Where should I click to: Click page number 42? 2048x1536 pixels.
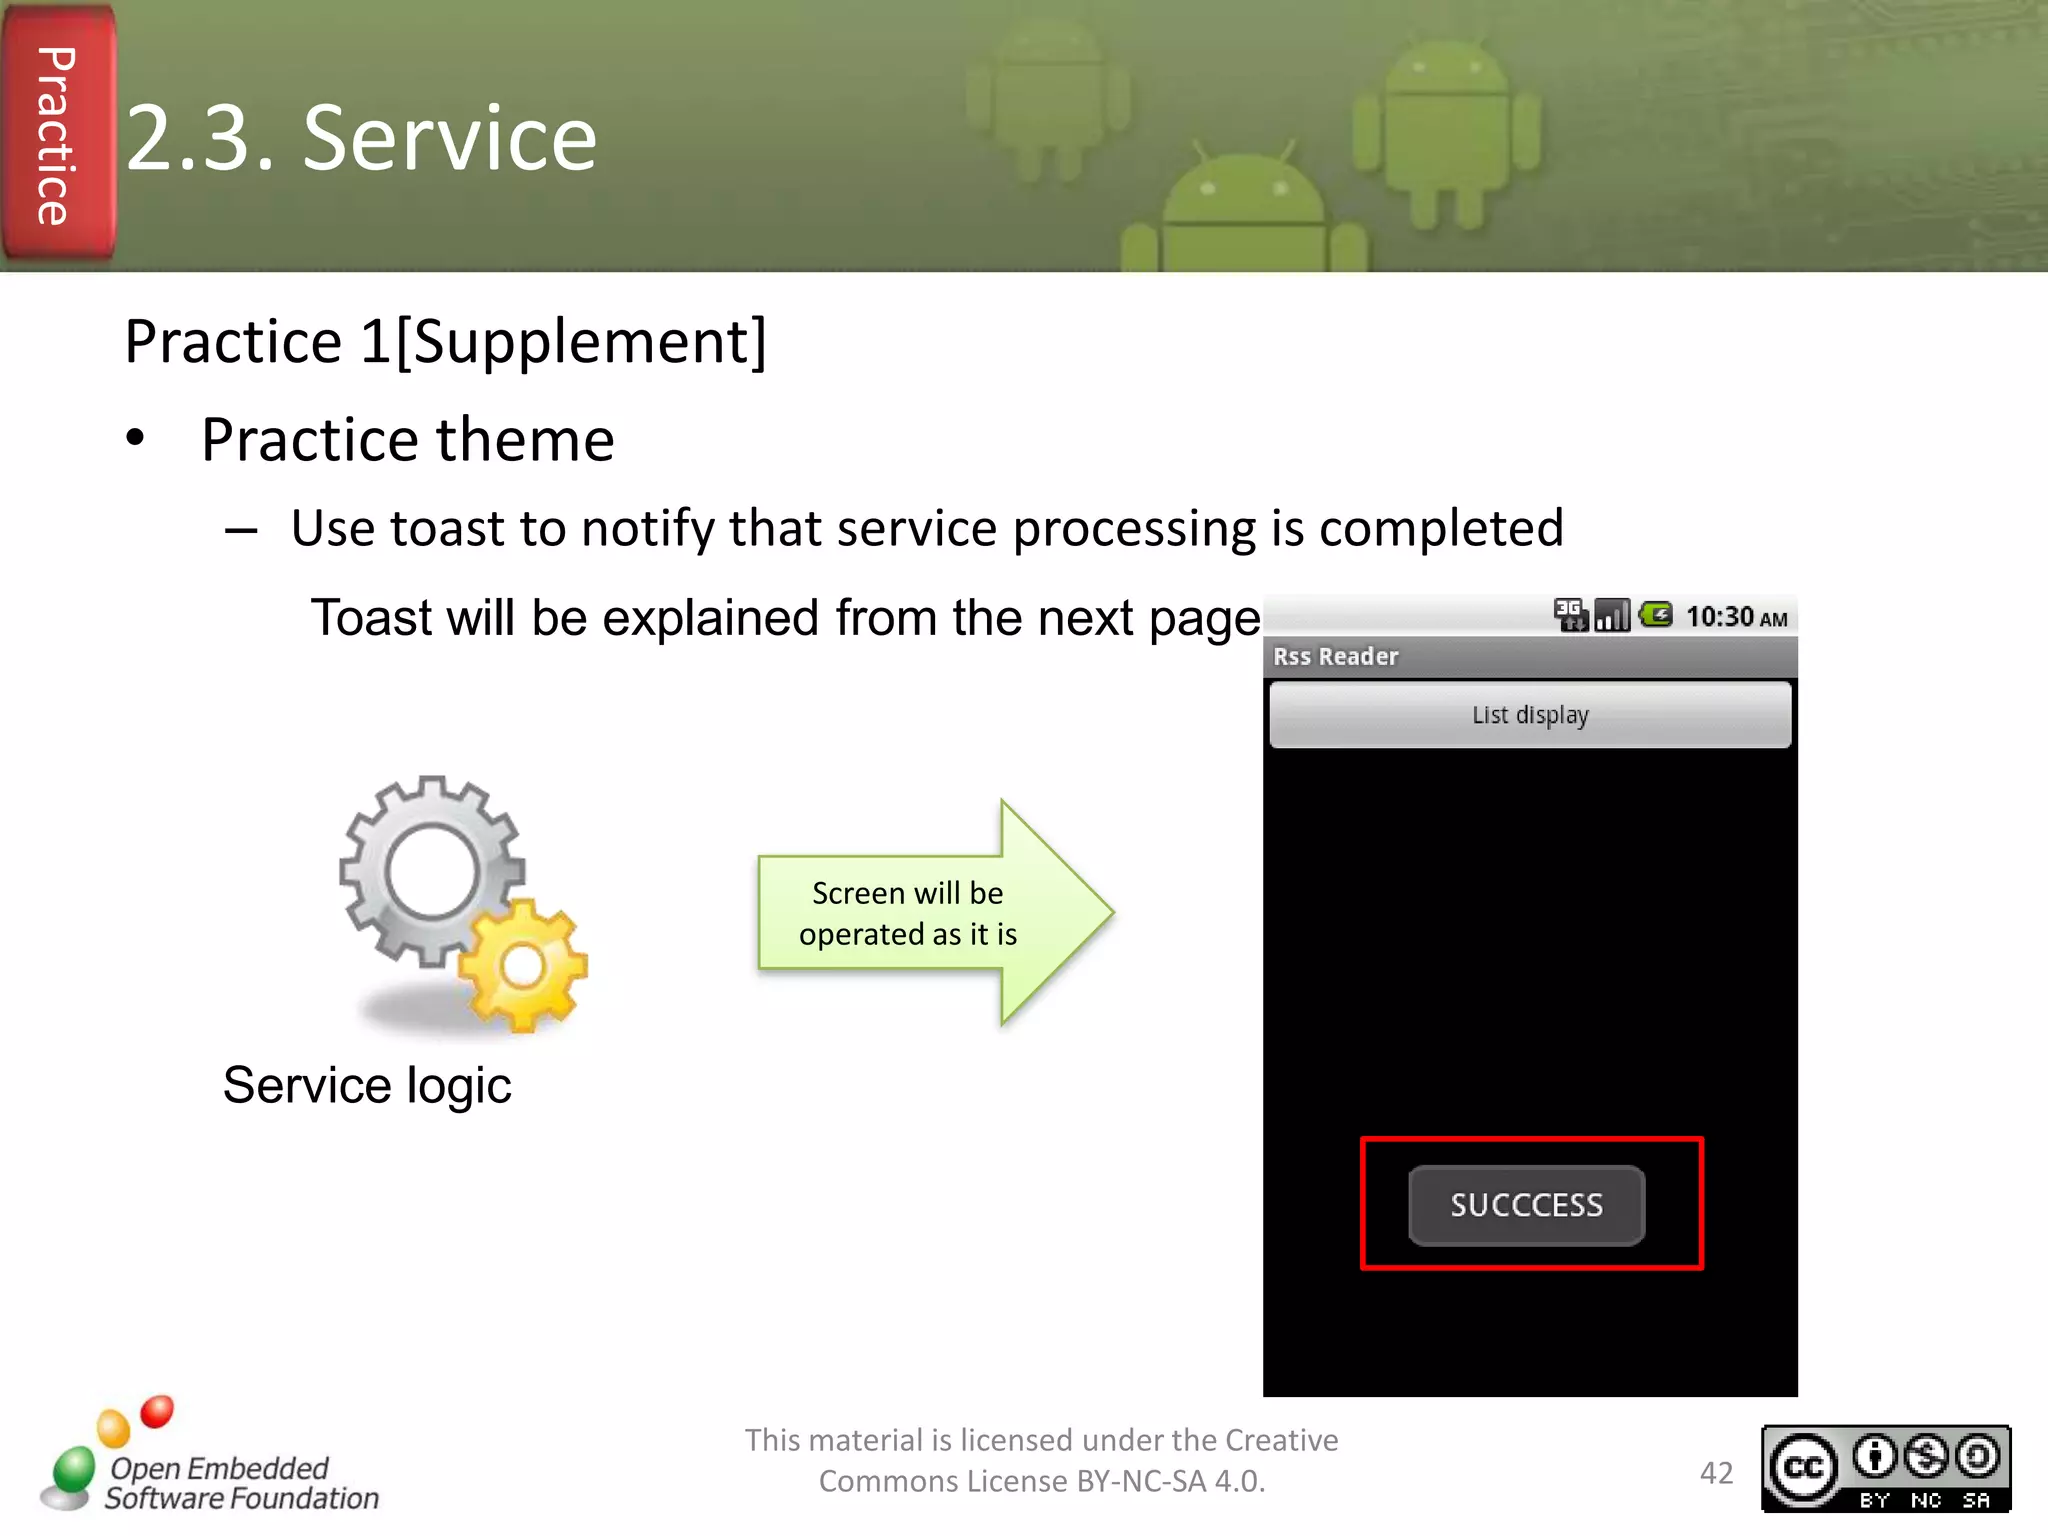tap(1717, 1473)
